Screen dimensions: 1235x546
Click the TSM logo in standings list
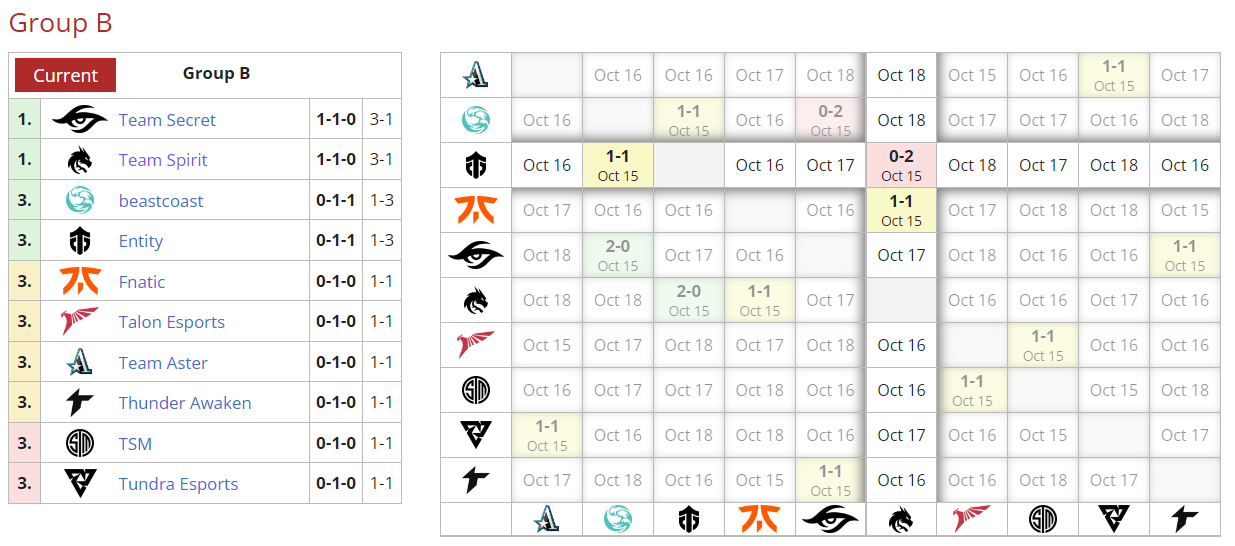coord(80,444)
